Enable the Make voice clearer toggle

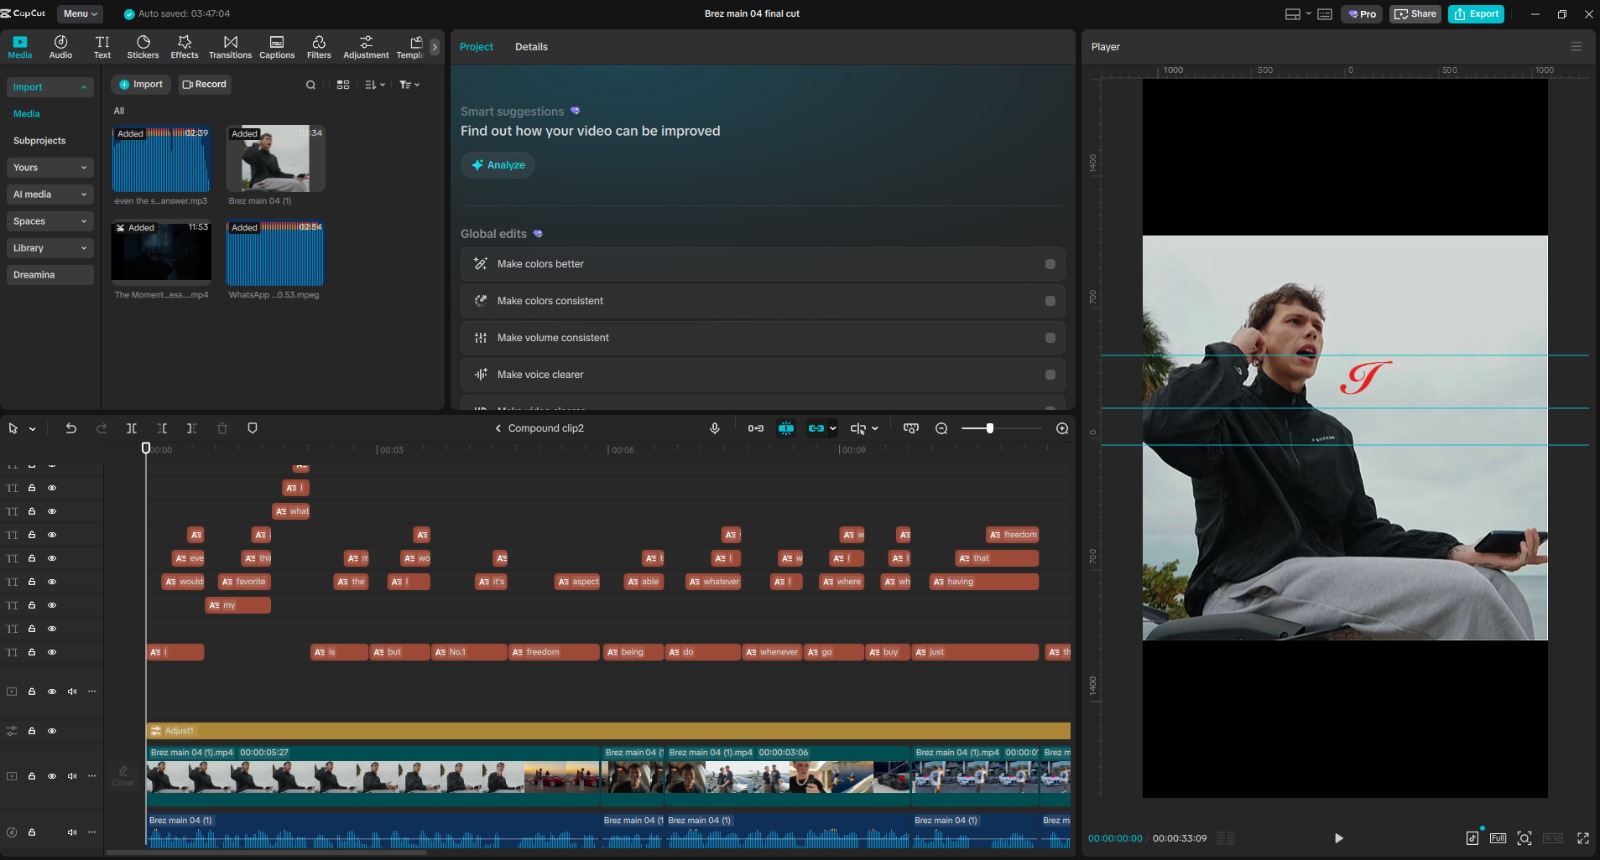pos(1050,375)
